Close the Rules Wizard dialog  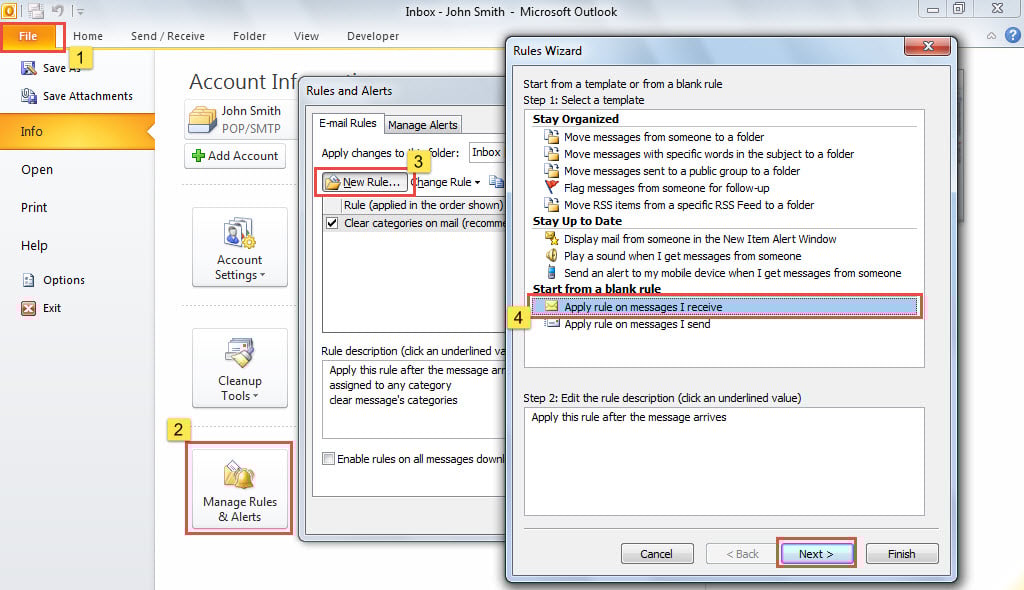pyautogui.click(x=928, y=46)
